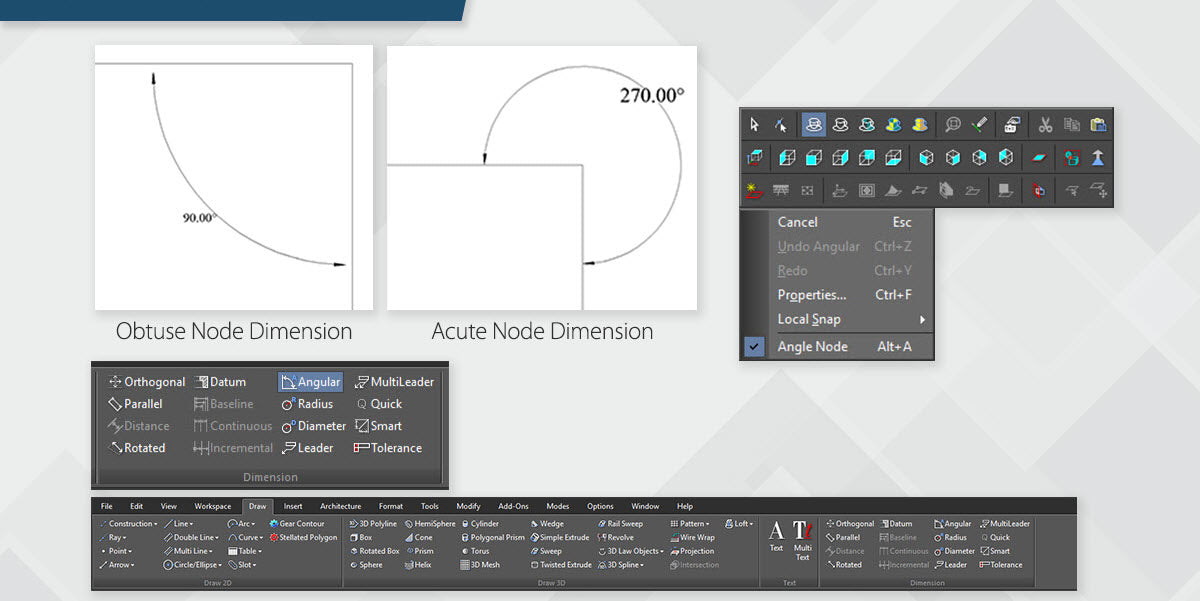1200x601 pixels.
Task: Click the magnifier zoom icon in toolbar
Action: [x=953, y=125]
